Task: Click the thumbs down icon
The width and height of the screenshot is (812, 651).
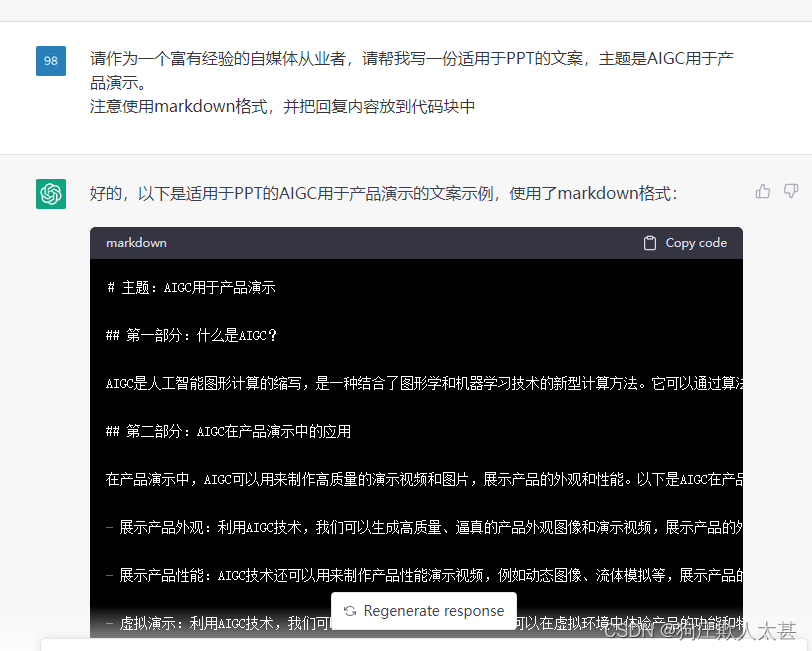Action: point(791,191)
